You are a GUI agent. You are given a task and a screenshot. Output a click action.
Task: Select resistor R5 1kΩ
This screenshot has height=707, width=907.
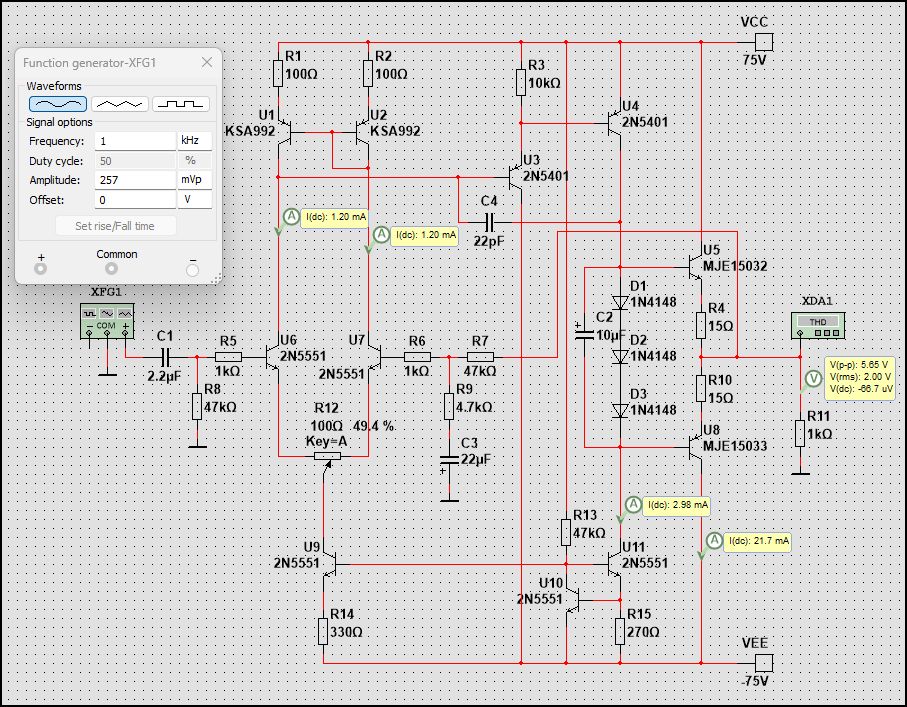pos(228,357)
